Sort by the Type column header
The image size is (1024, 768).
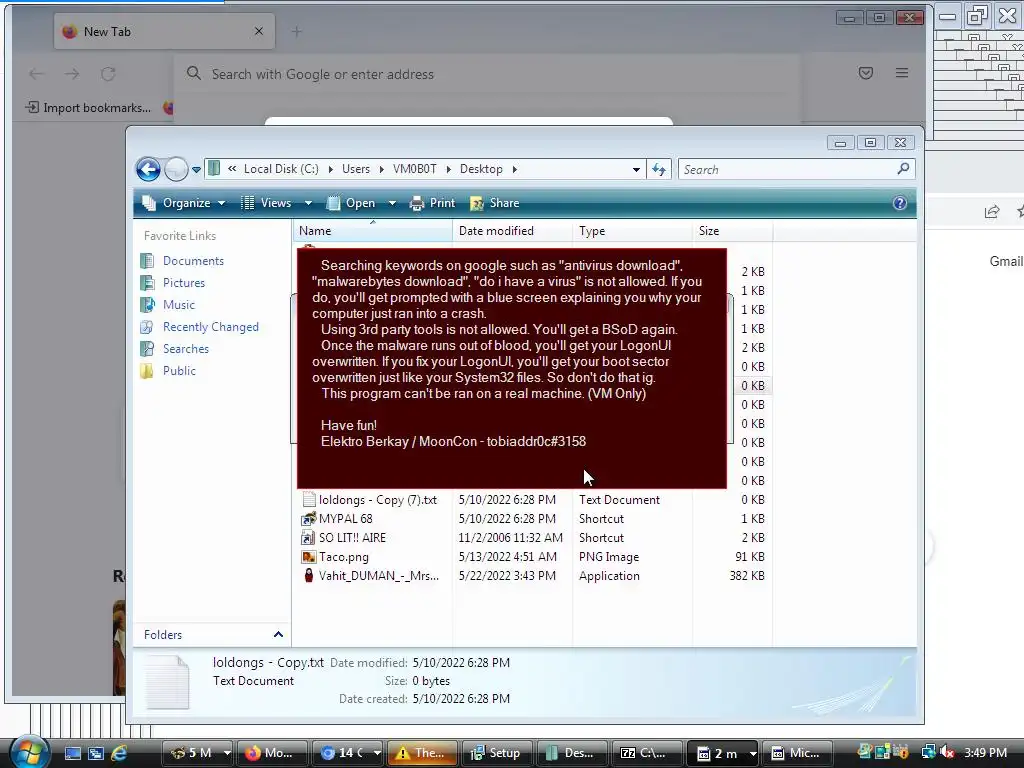pos(632,231)
